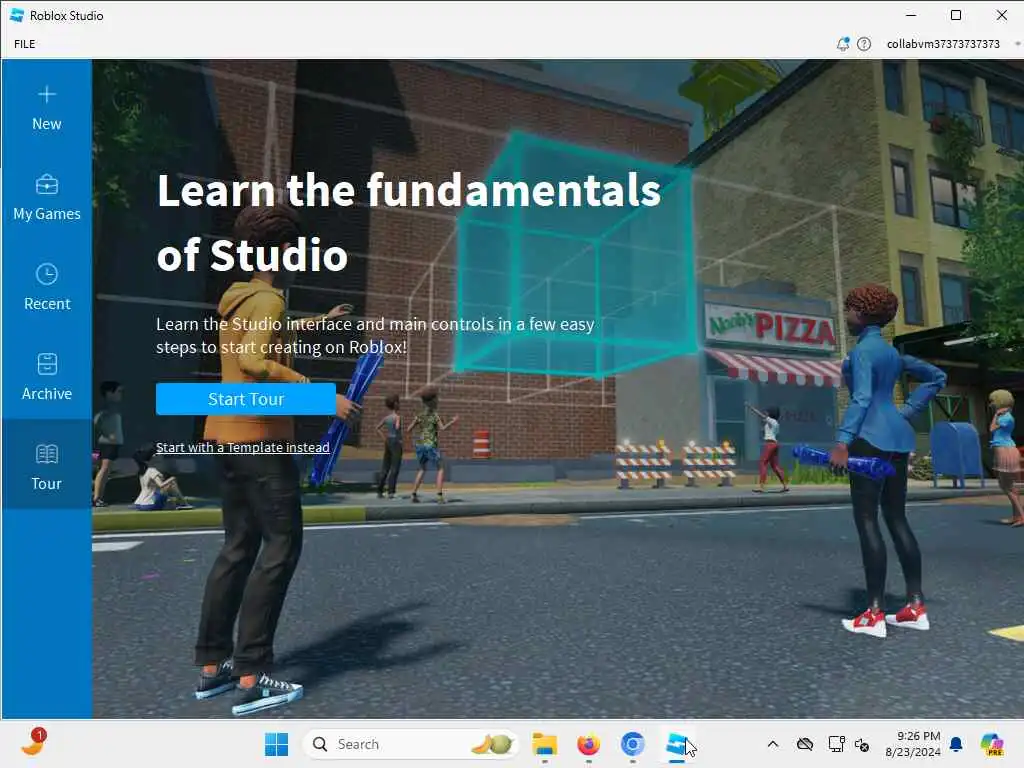1024x768 pixels.
Task: Show hidden tray icons chevron
Action: pos(773,744)
